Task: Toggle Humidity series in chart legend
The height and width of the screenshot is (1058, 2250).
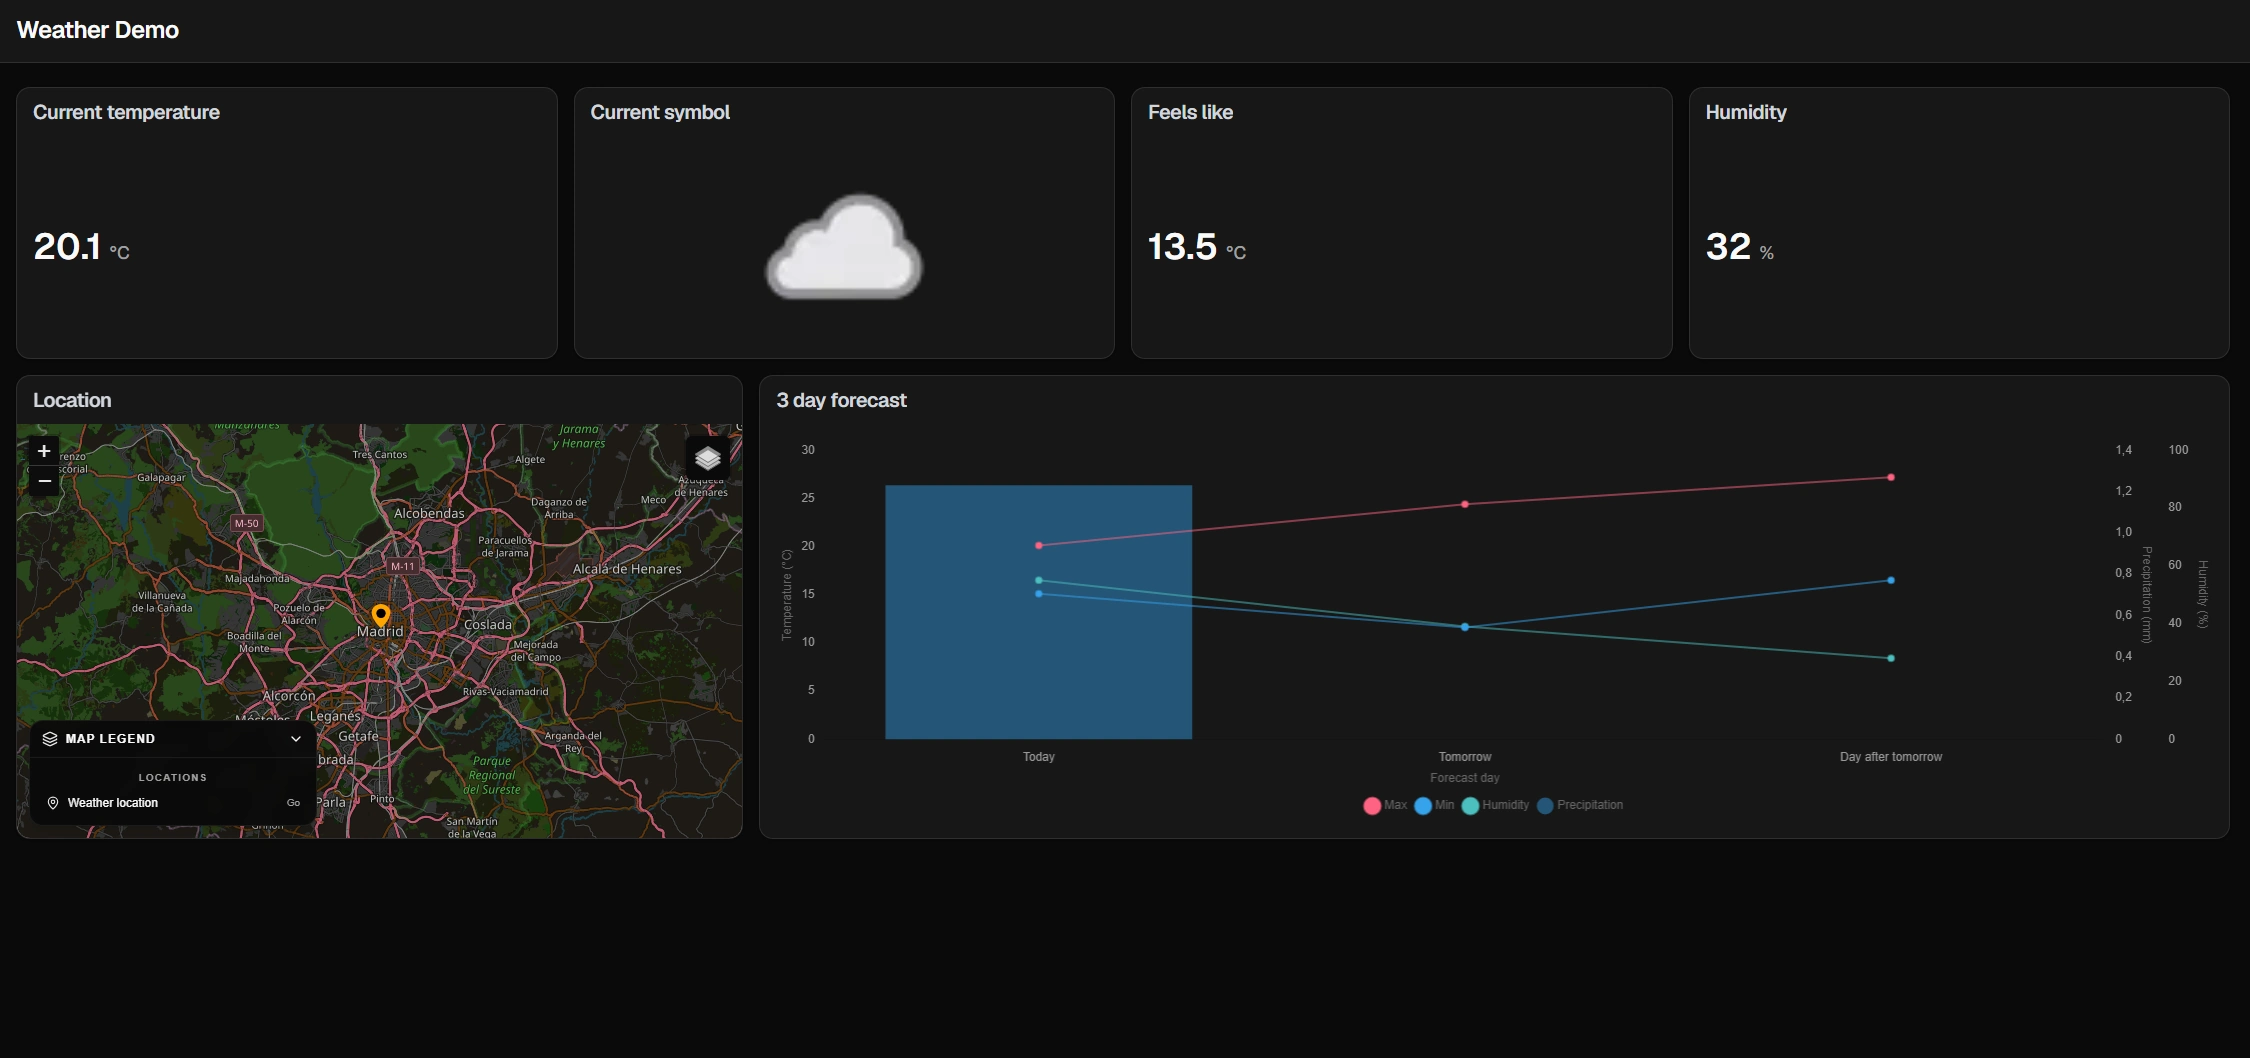Action: (1495, 805)
